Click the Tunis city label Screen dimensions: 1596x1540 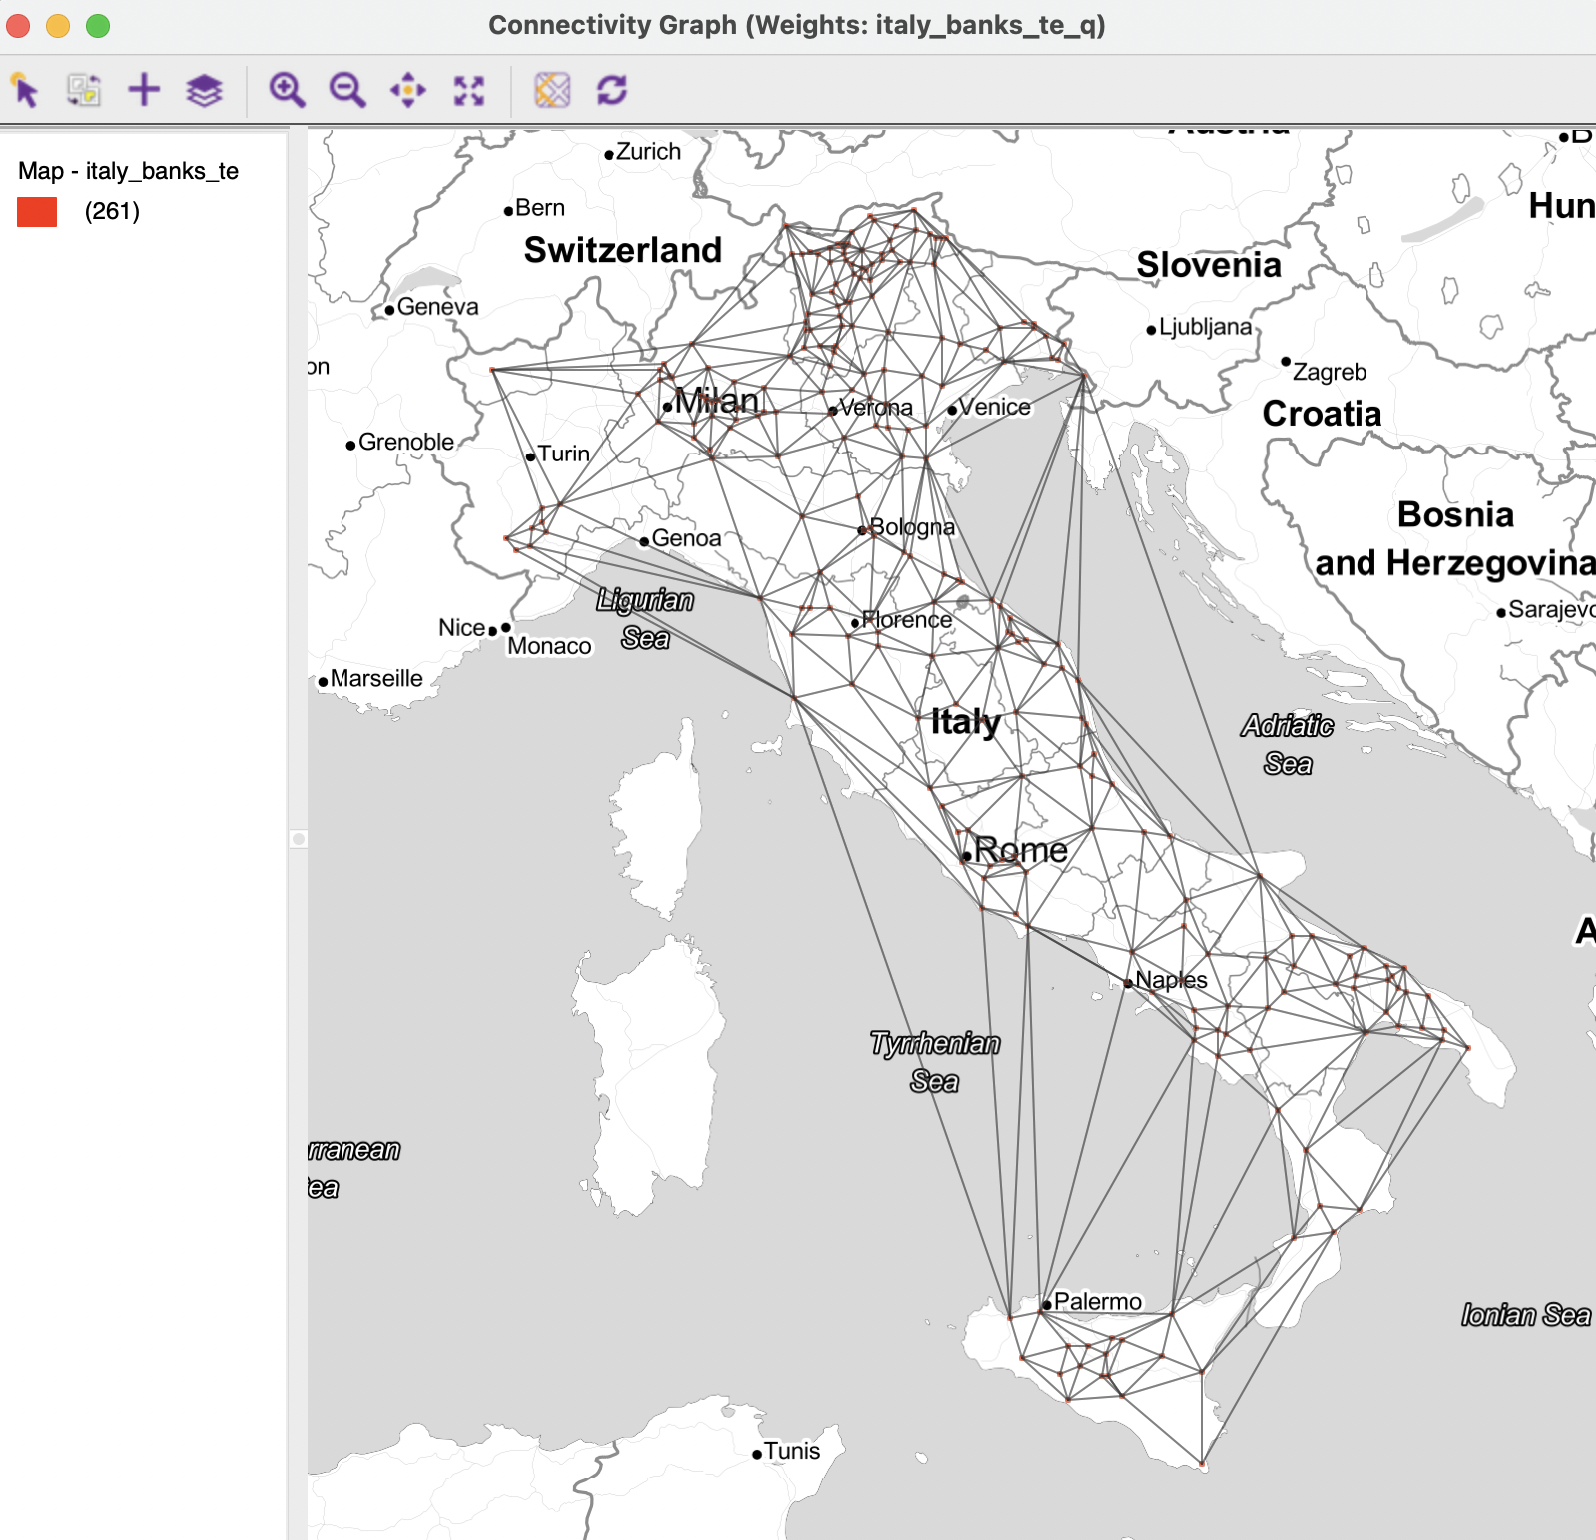(x=792, y=1451)
